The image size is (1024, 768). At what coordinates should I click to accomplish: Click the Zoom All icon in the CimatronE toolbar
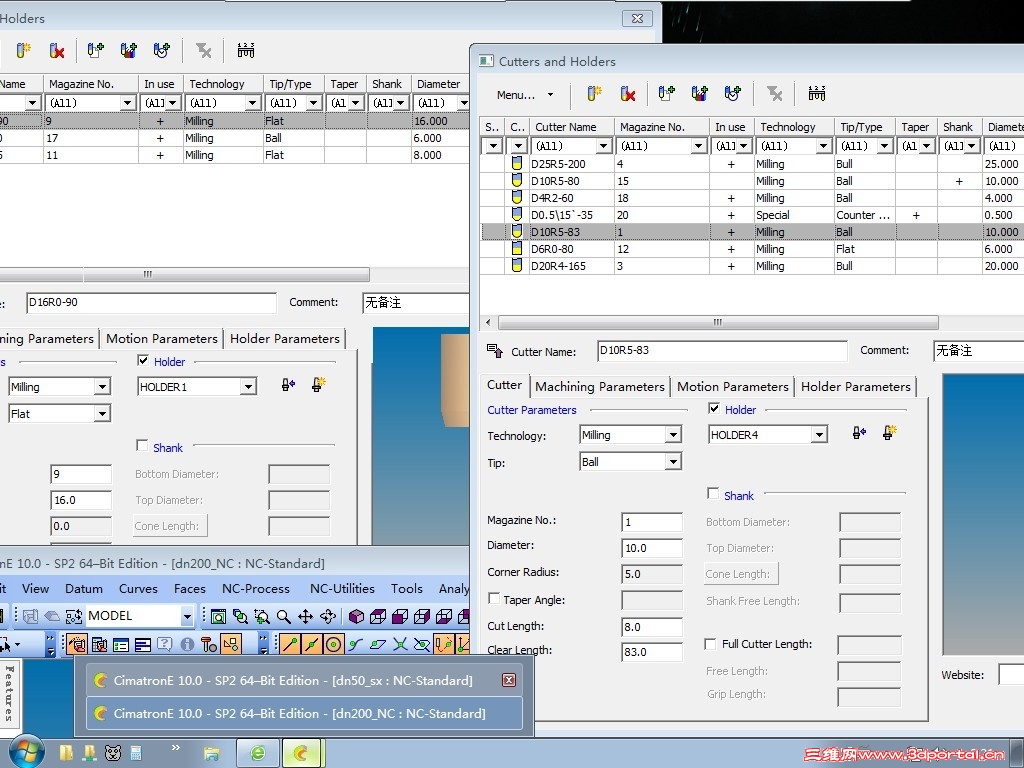218,616
